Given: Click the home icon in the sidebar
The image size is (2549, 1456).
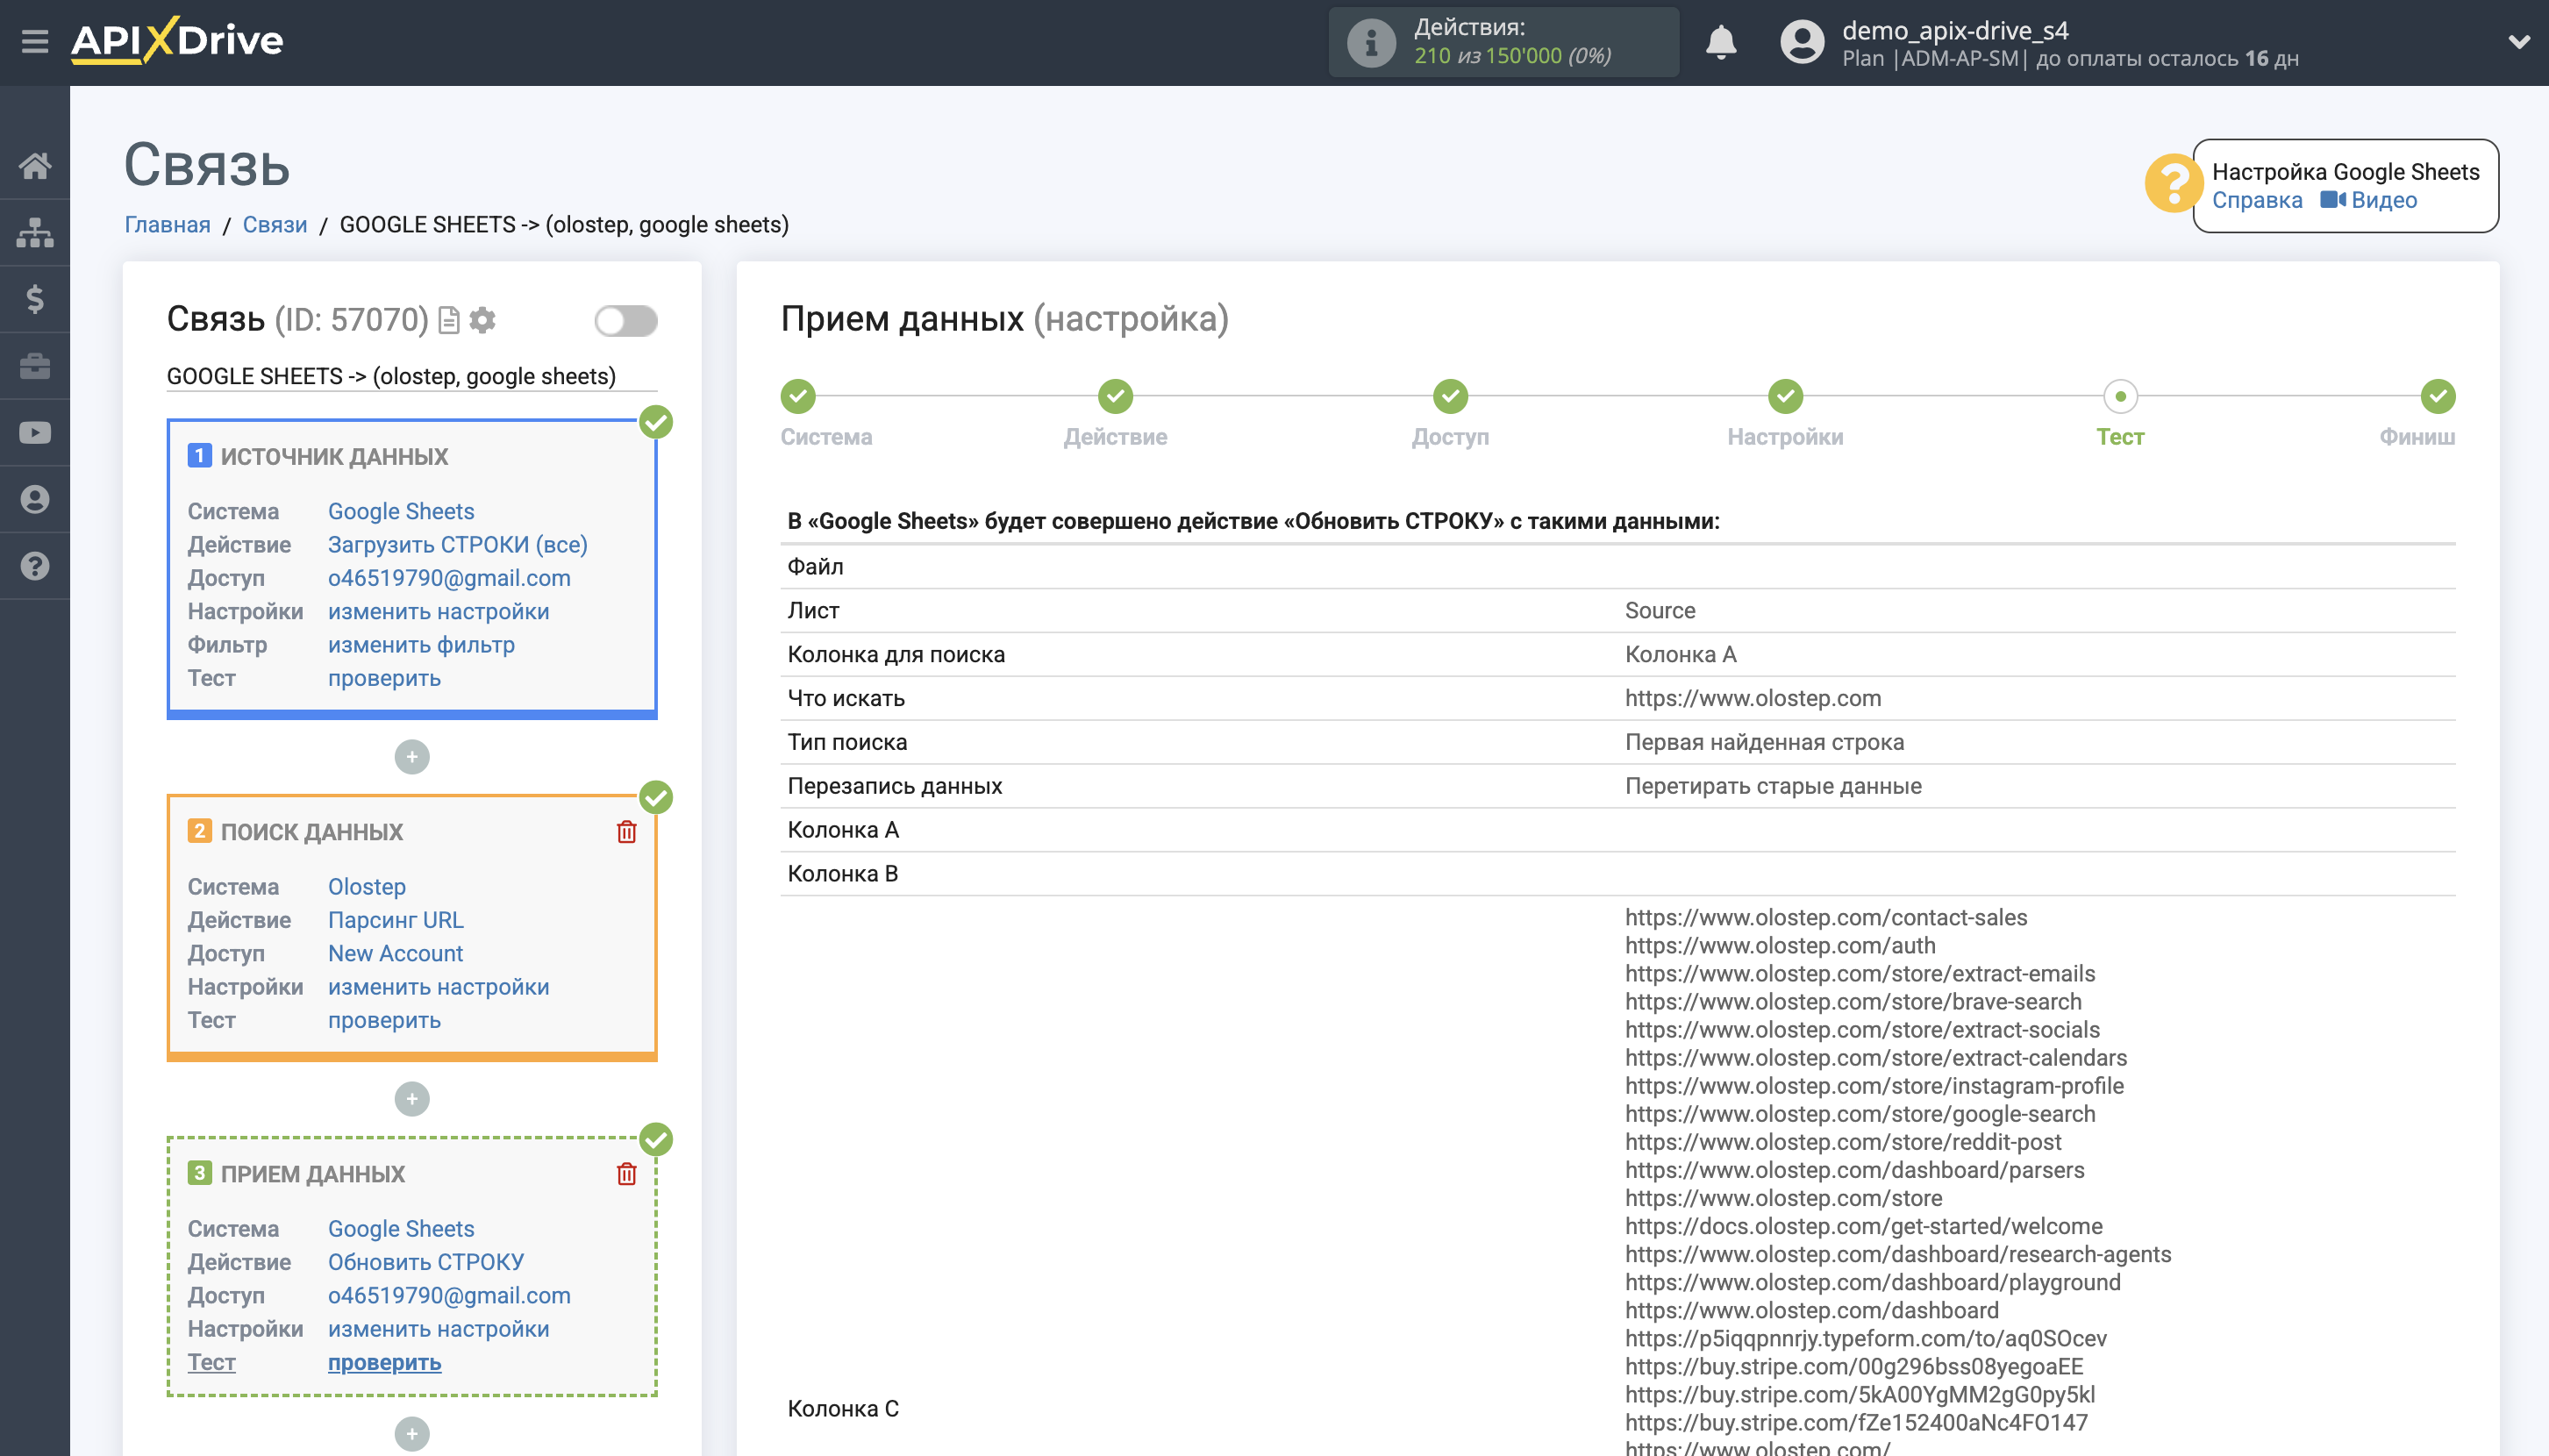Looking at the screenshot, I should (x=36, y=166).
